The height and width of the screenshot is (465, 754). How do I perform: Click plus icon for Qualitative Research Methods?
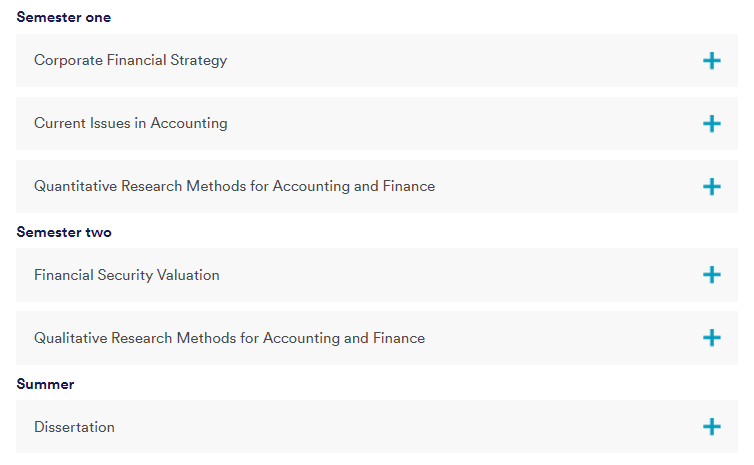[711, 338]
